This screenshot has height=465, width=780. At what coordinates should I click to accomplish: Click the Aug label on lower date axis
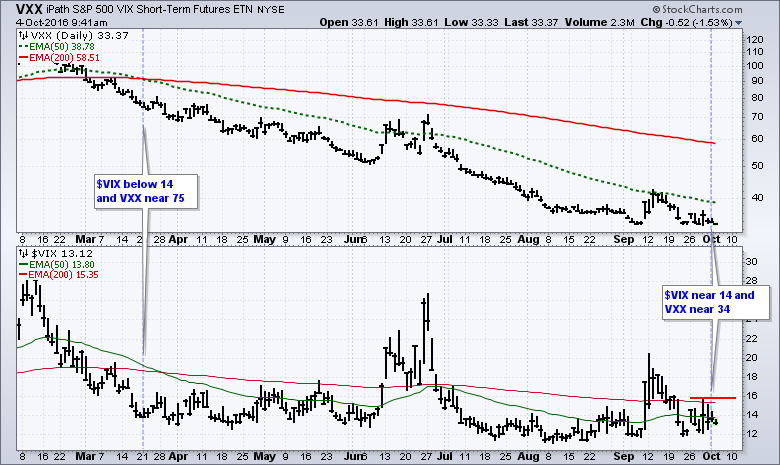pyautogui.click(x=528, y=456)
